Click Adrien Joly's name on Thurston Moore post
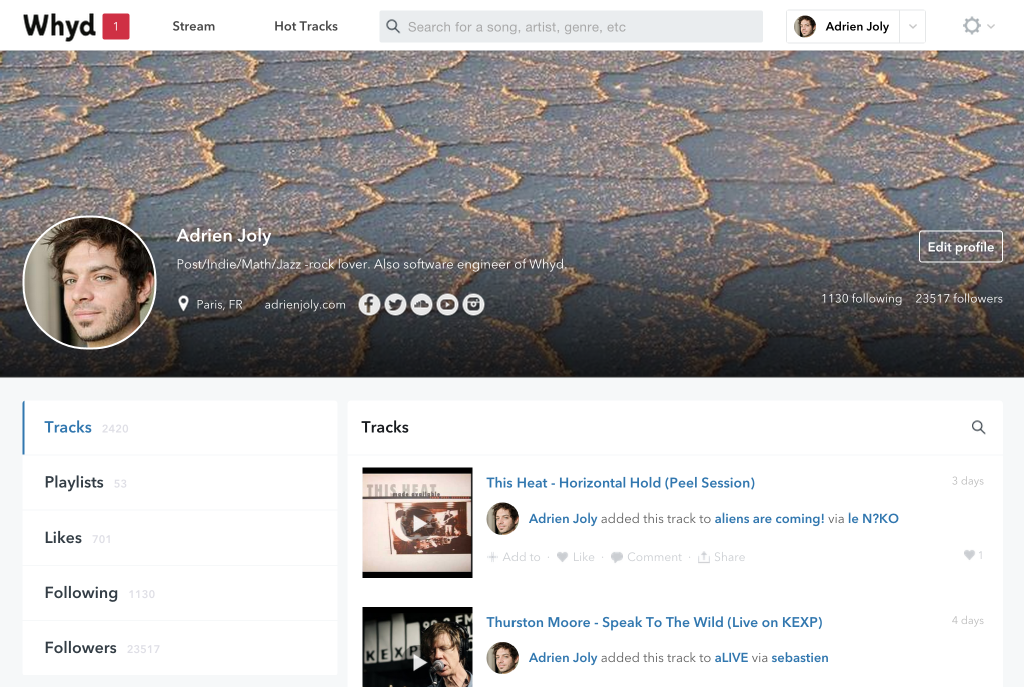The height and width of the screenshot is (687, 1024). point(563,658)
